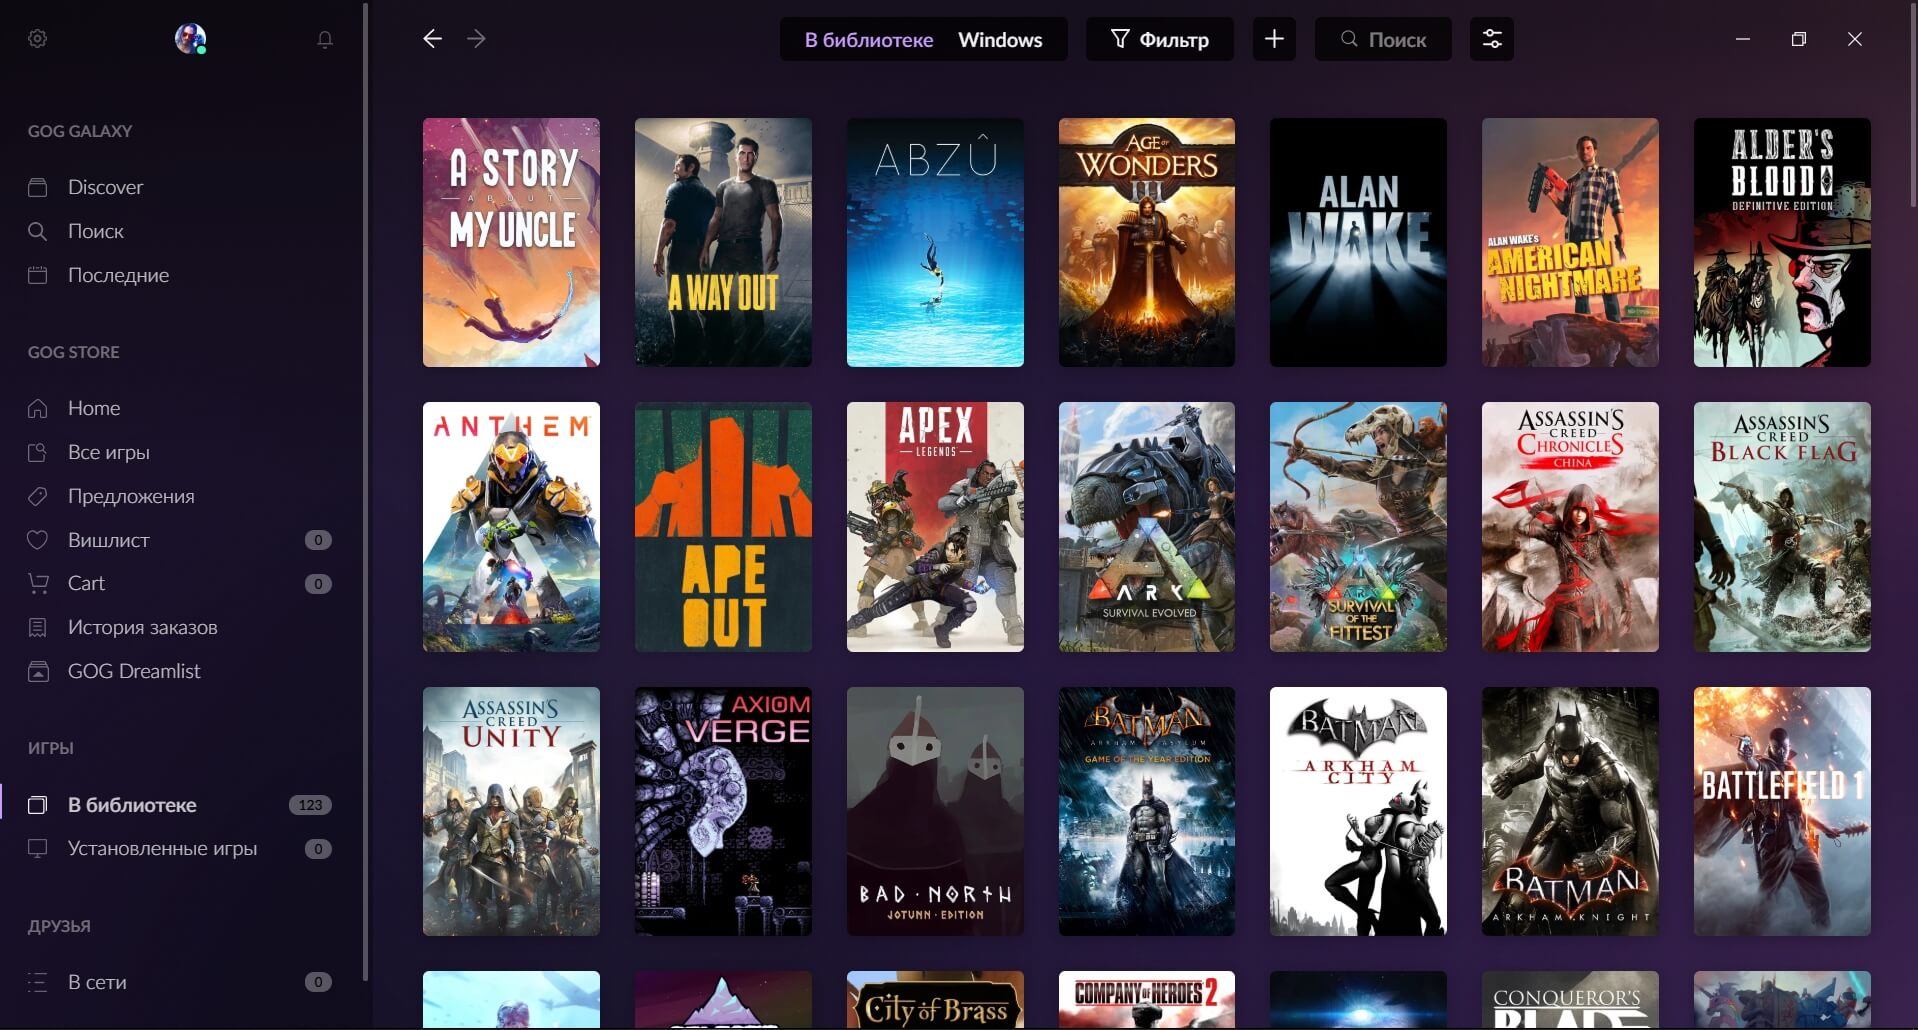Open the Cart in sidebar

coord(86,583)
